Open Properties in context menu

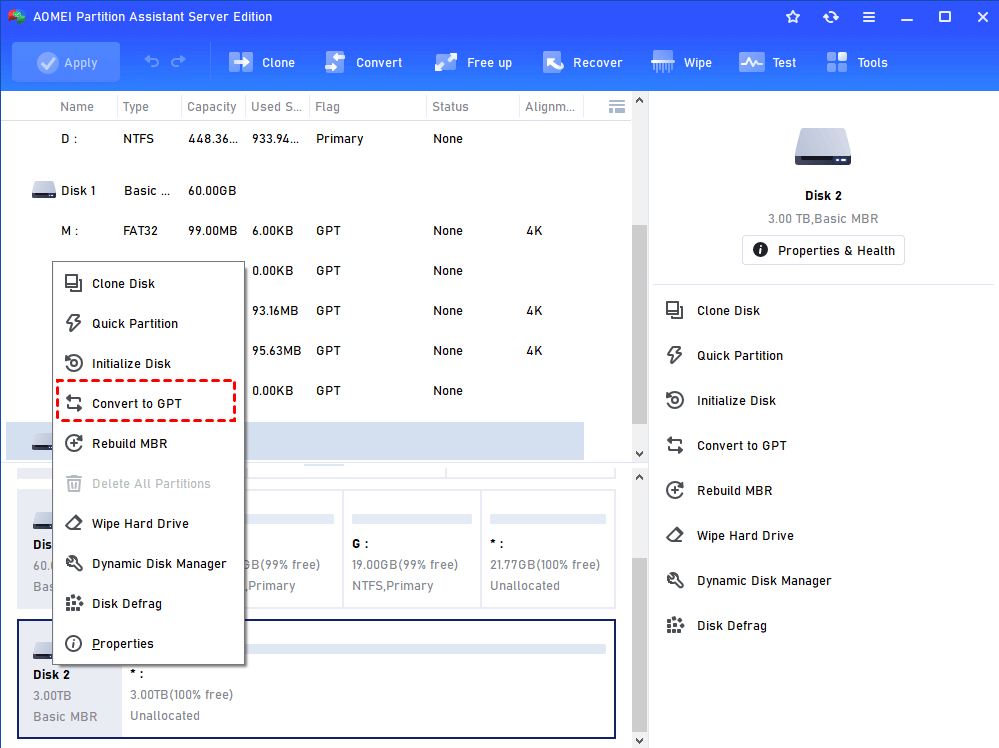coord(148,644)
